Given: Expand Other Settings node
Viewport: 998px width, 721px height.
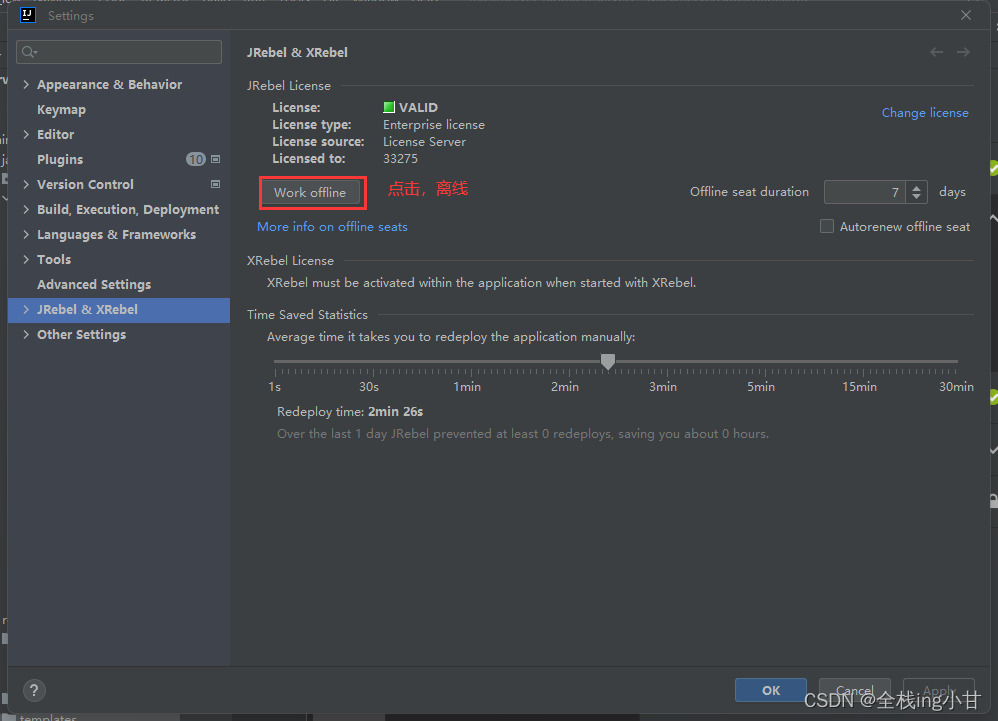Looking at the screenshot, I should [x=26, y=334].
